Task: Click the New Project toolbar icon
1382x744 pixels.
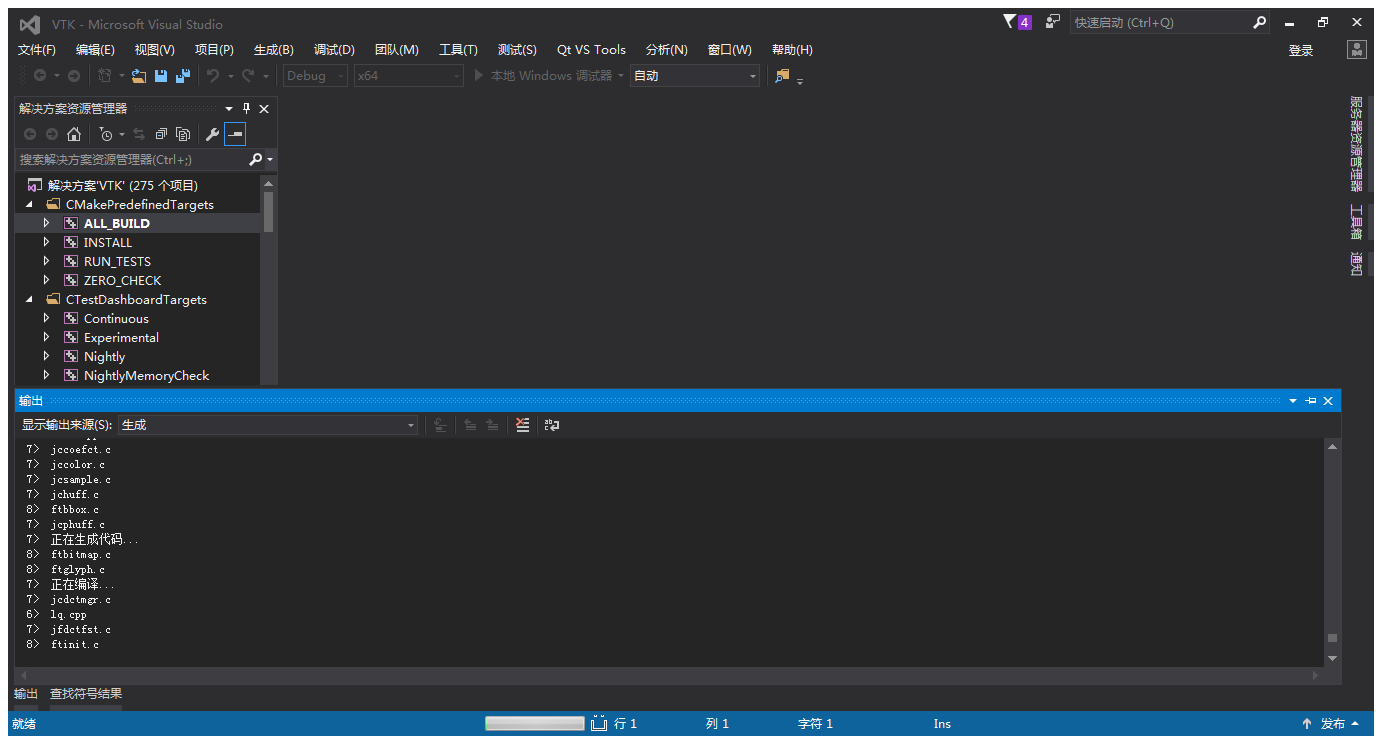Action: click(x=104, y=75)
